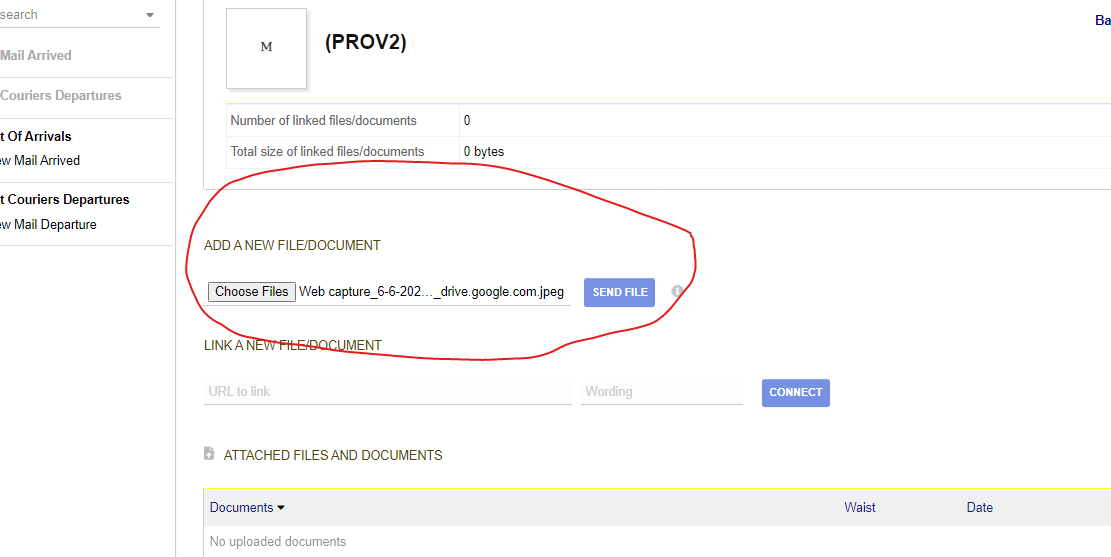Screen dimensions: 1111x557
Task: Select List Of Arrivals menu entry
Action: (36, 137)
